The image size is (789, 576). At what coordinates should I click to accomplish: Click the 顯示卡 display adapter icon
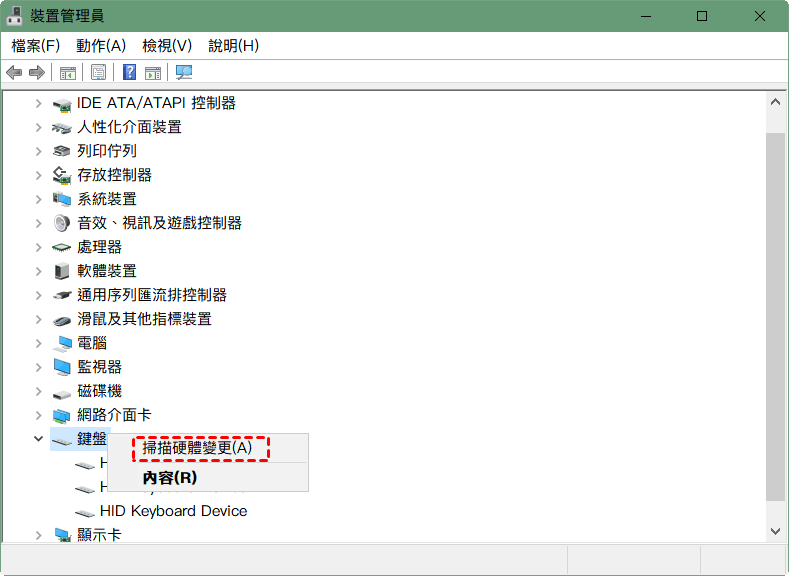[x=62, y=535]
